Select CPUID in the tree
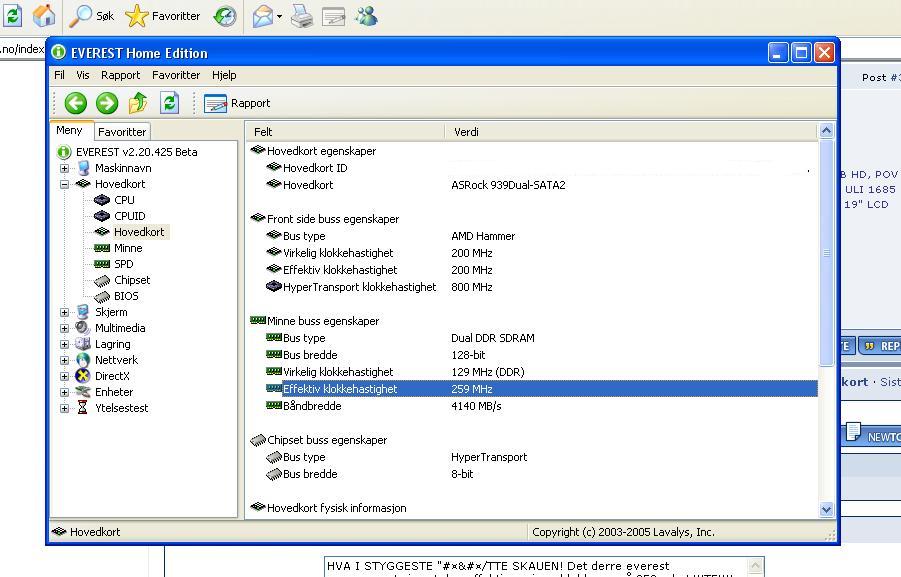The image size is (901, 577). point(130,216)
